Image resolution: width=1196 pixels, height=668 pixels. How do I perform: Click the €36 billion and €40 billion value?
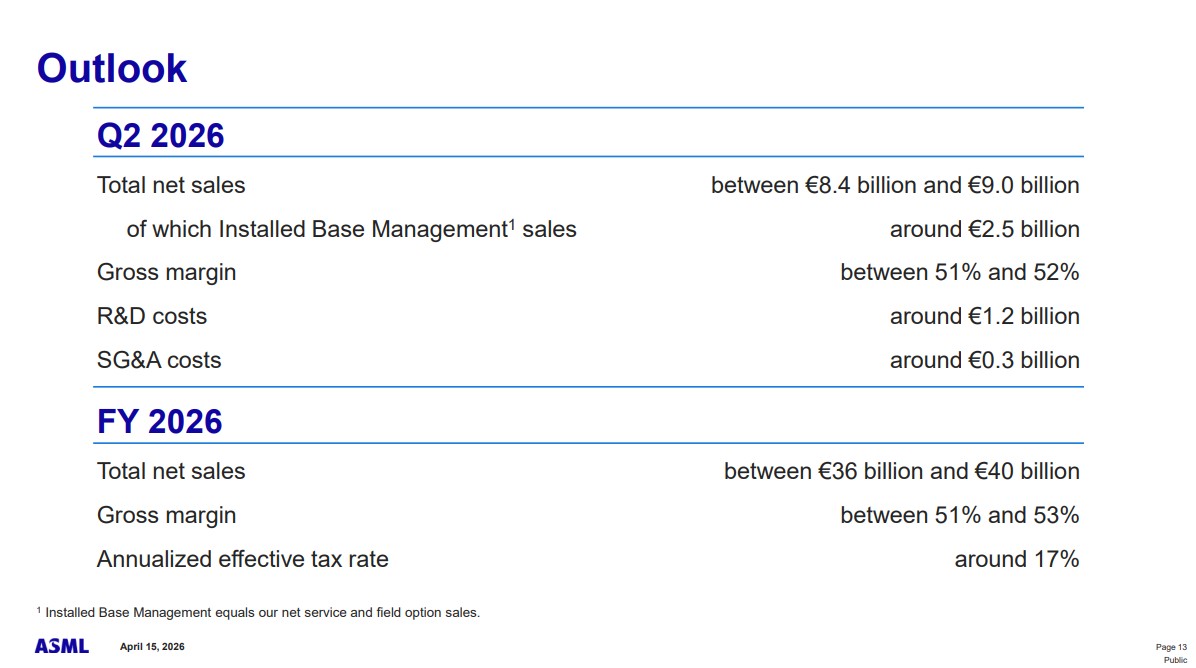coord(902,471)
